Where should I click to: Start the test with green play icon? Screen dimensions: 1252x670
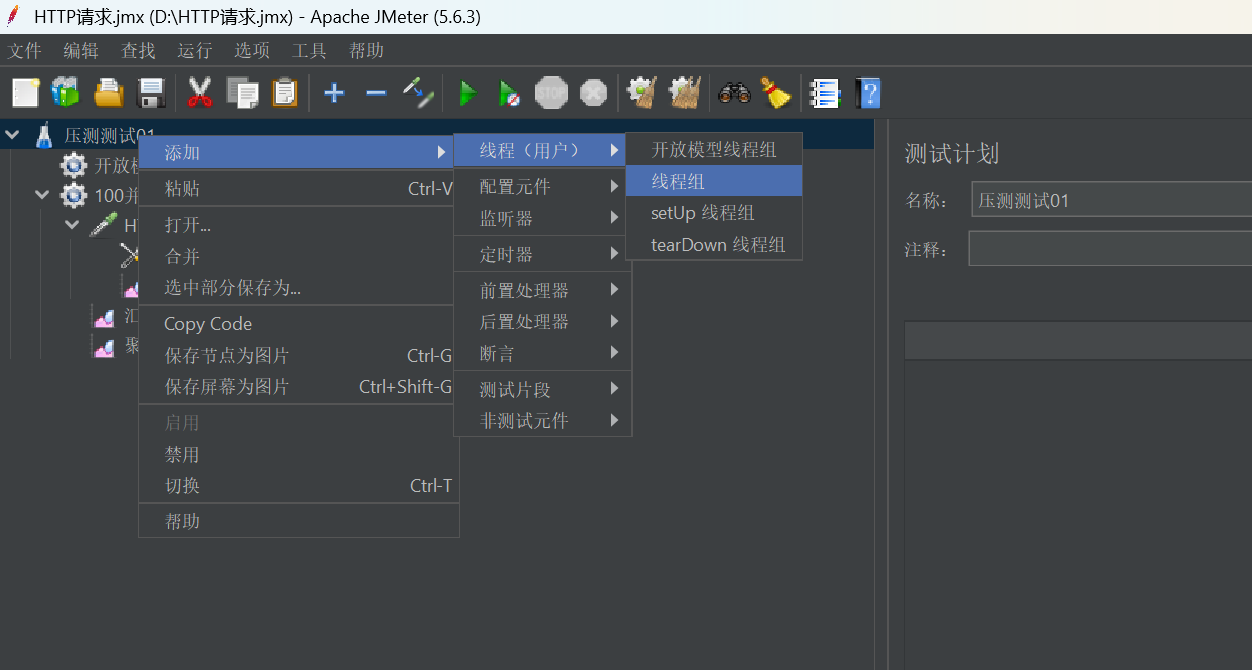[x=467, y=94]
